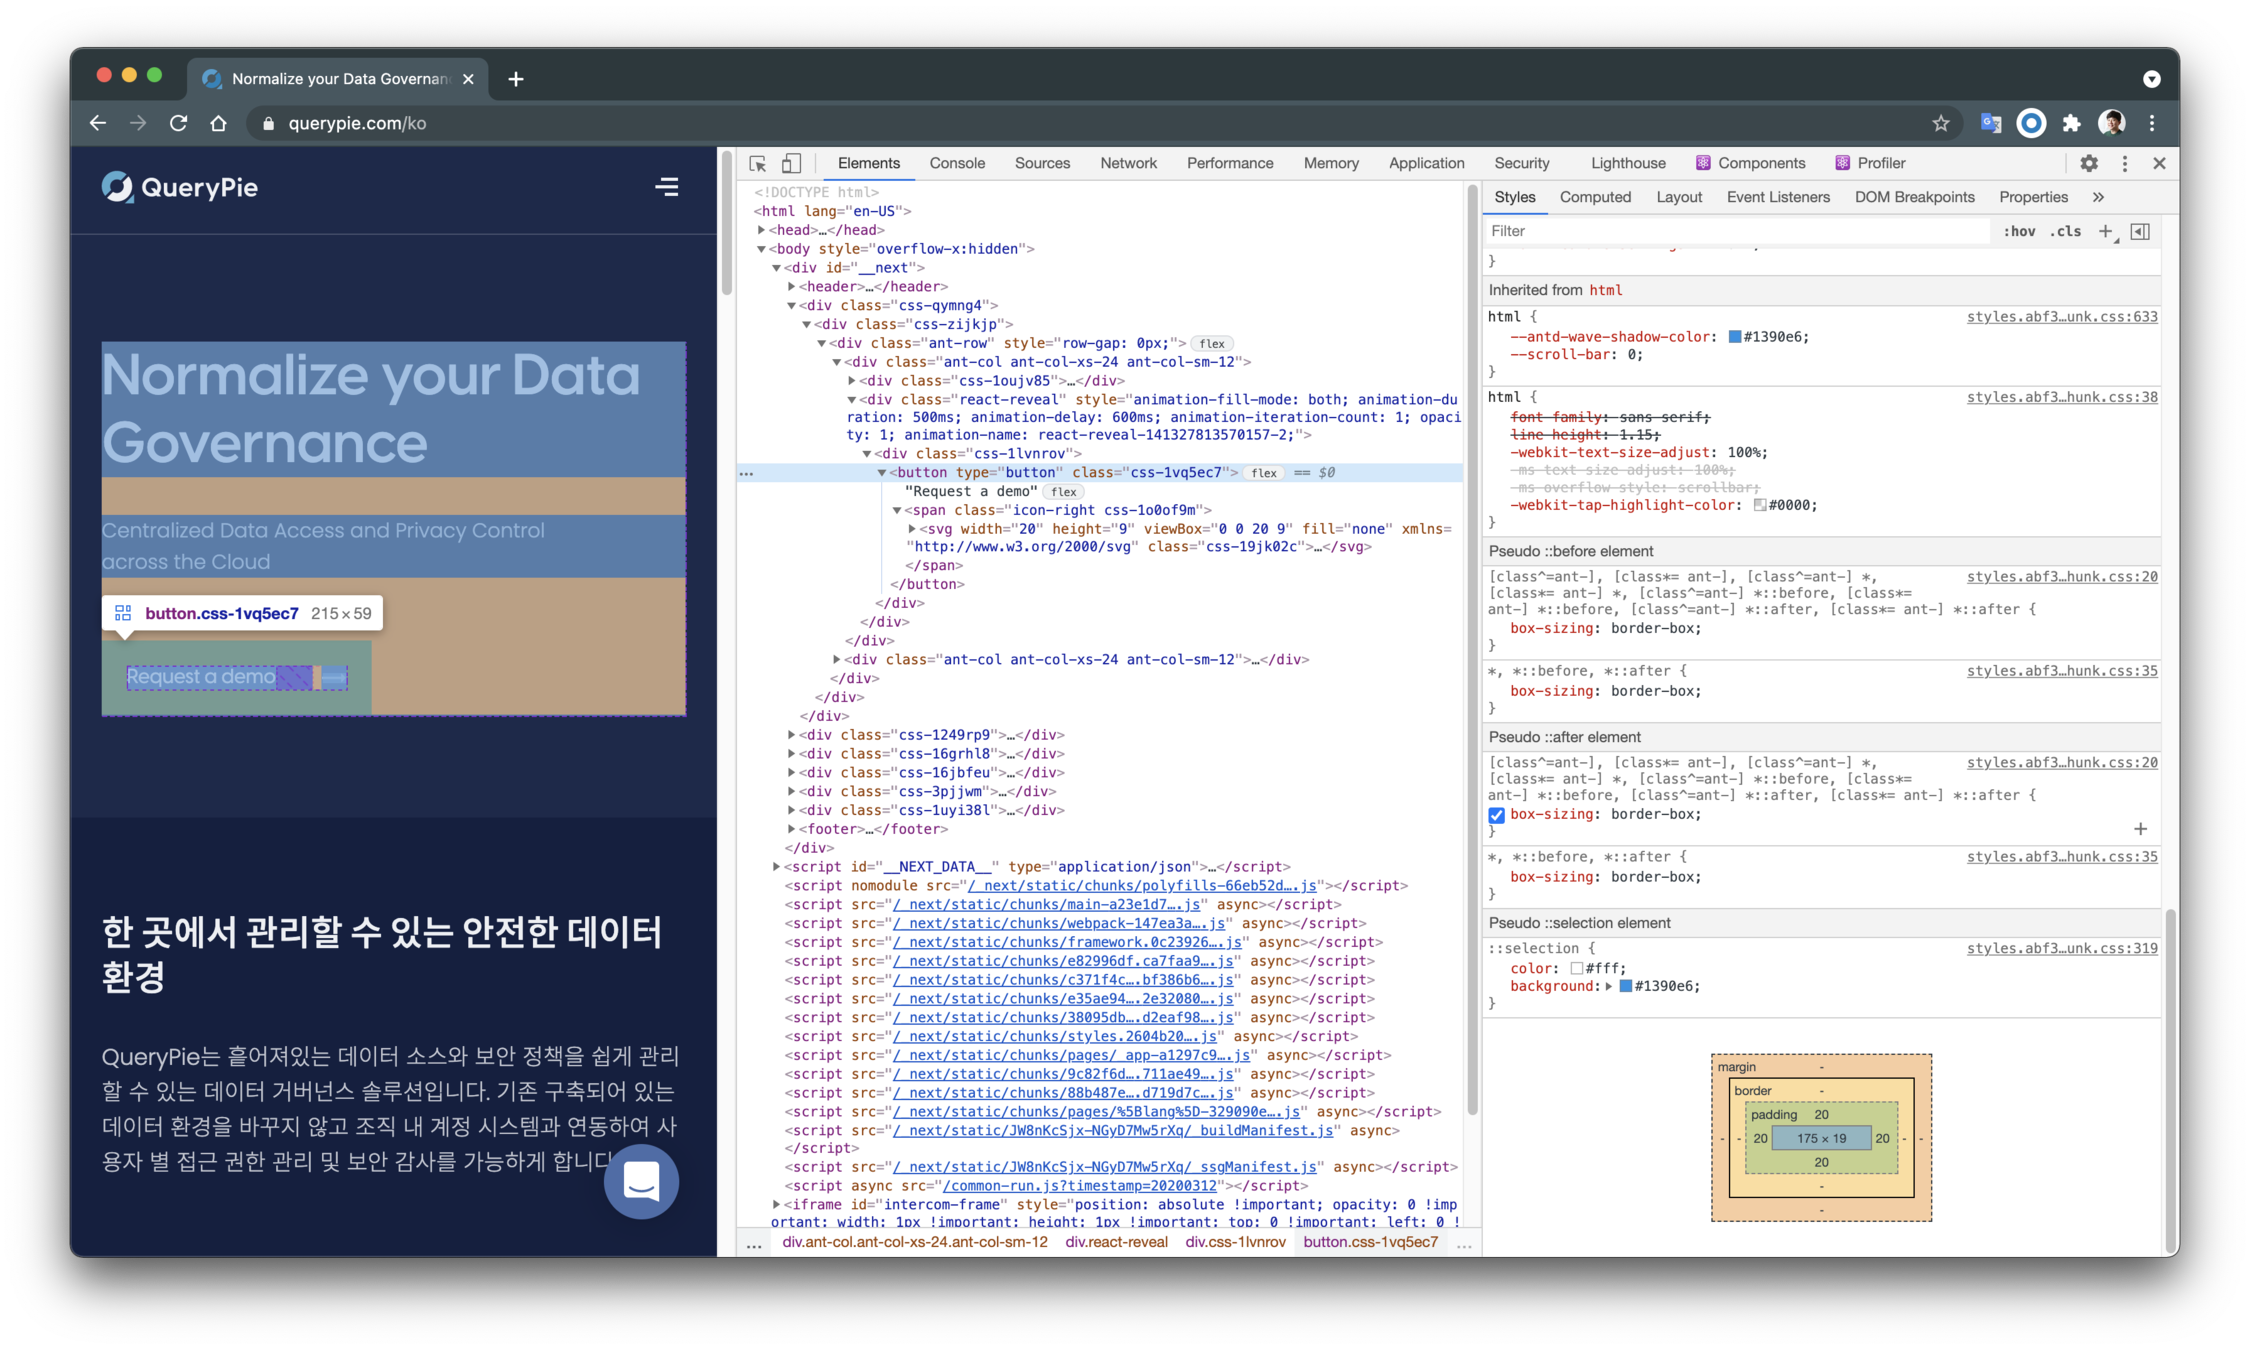Bookmark this page with the star icon
The image size is (2250, 1350).
click(x=1941, y=123)
